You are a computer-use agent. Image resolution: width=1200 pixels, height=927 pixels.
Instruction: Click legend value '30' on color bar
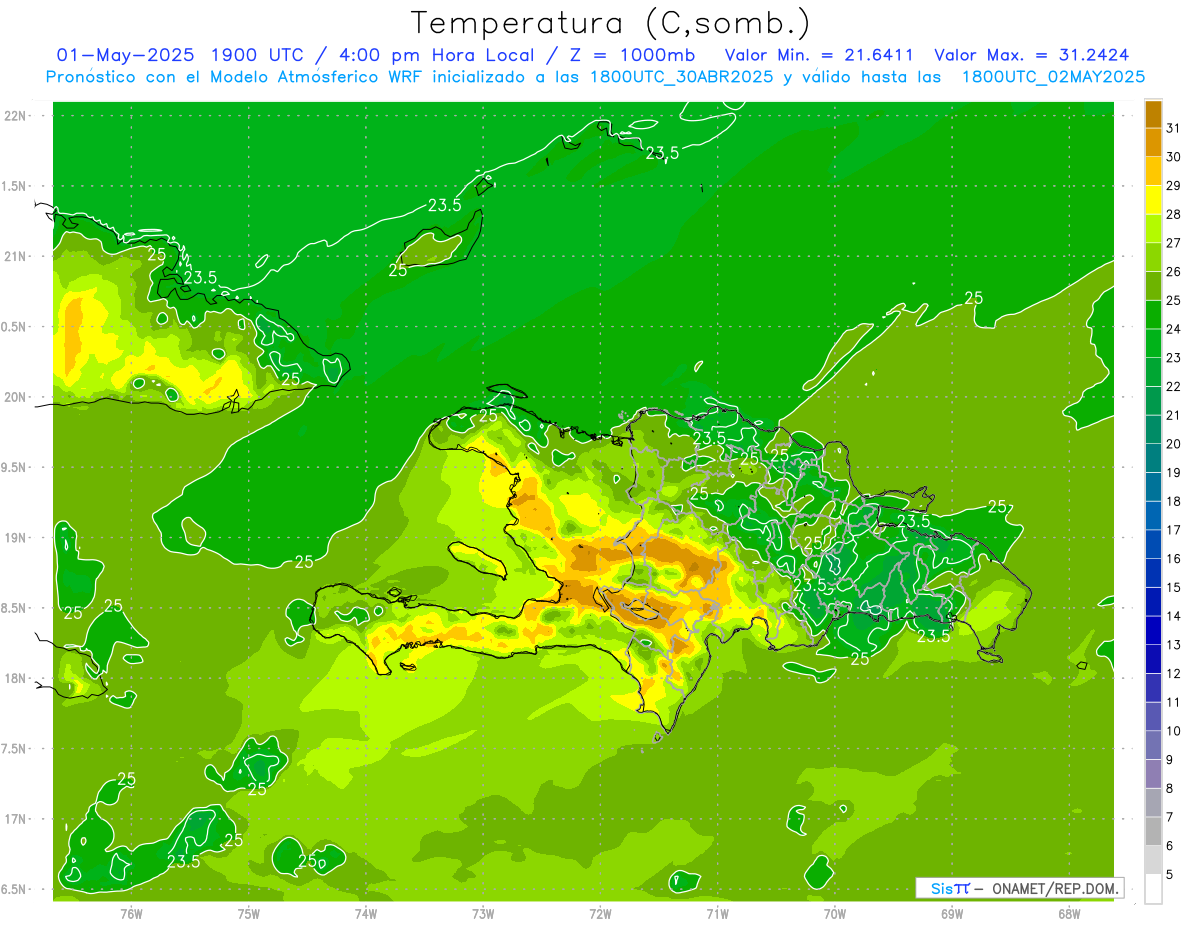pos(1173,157)
